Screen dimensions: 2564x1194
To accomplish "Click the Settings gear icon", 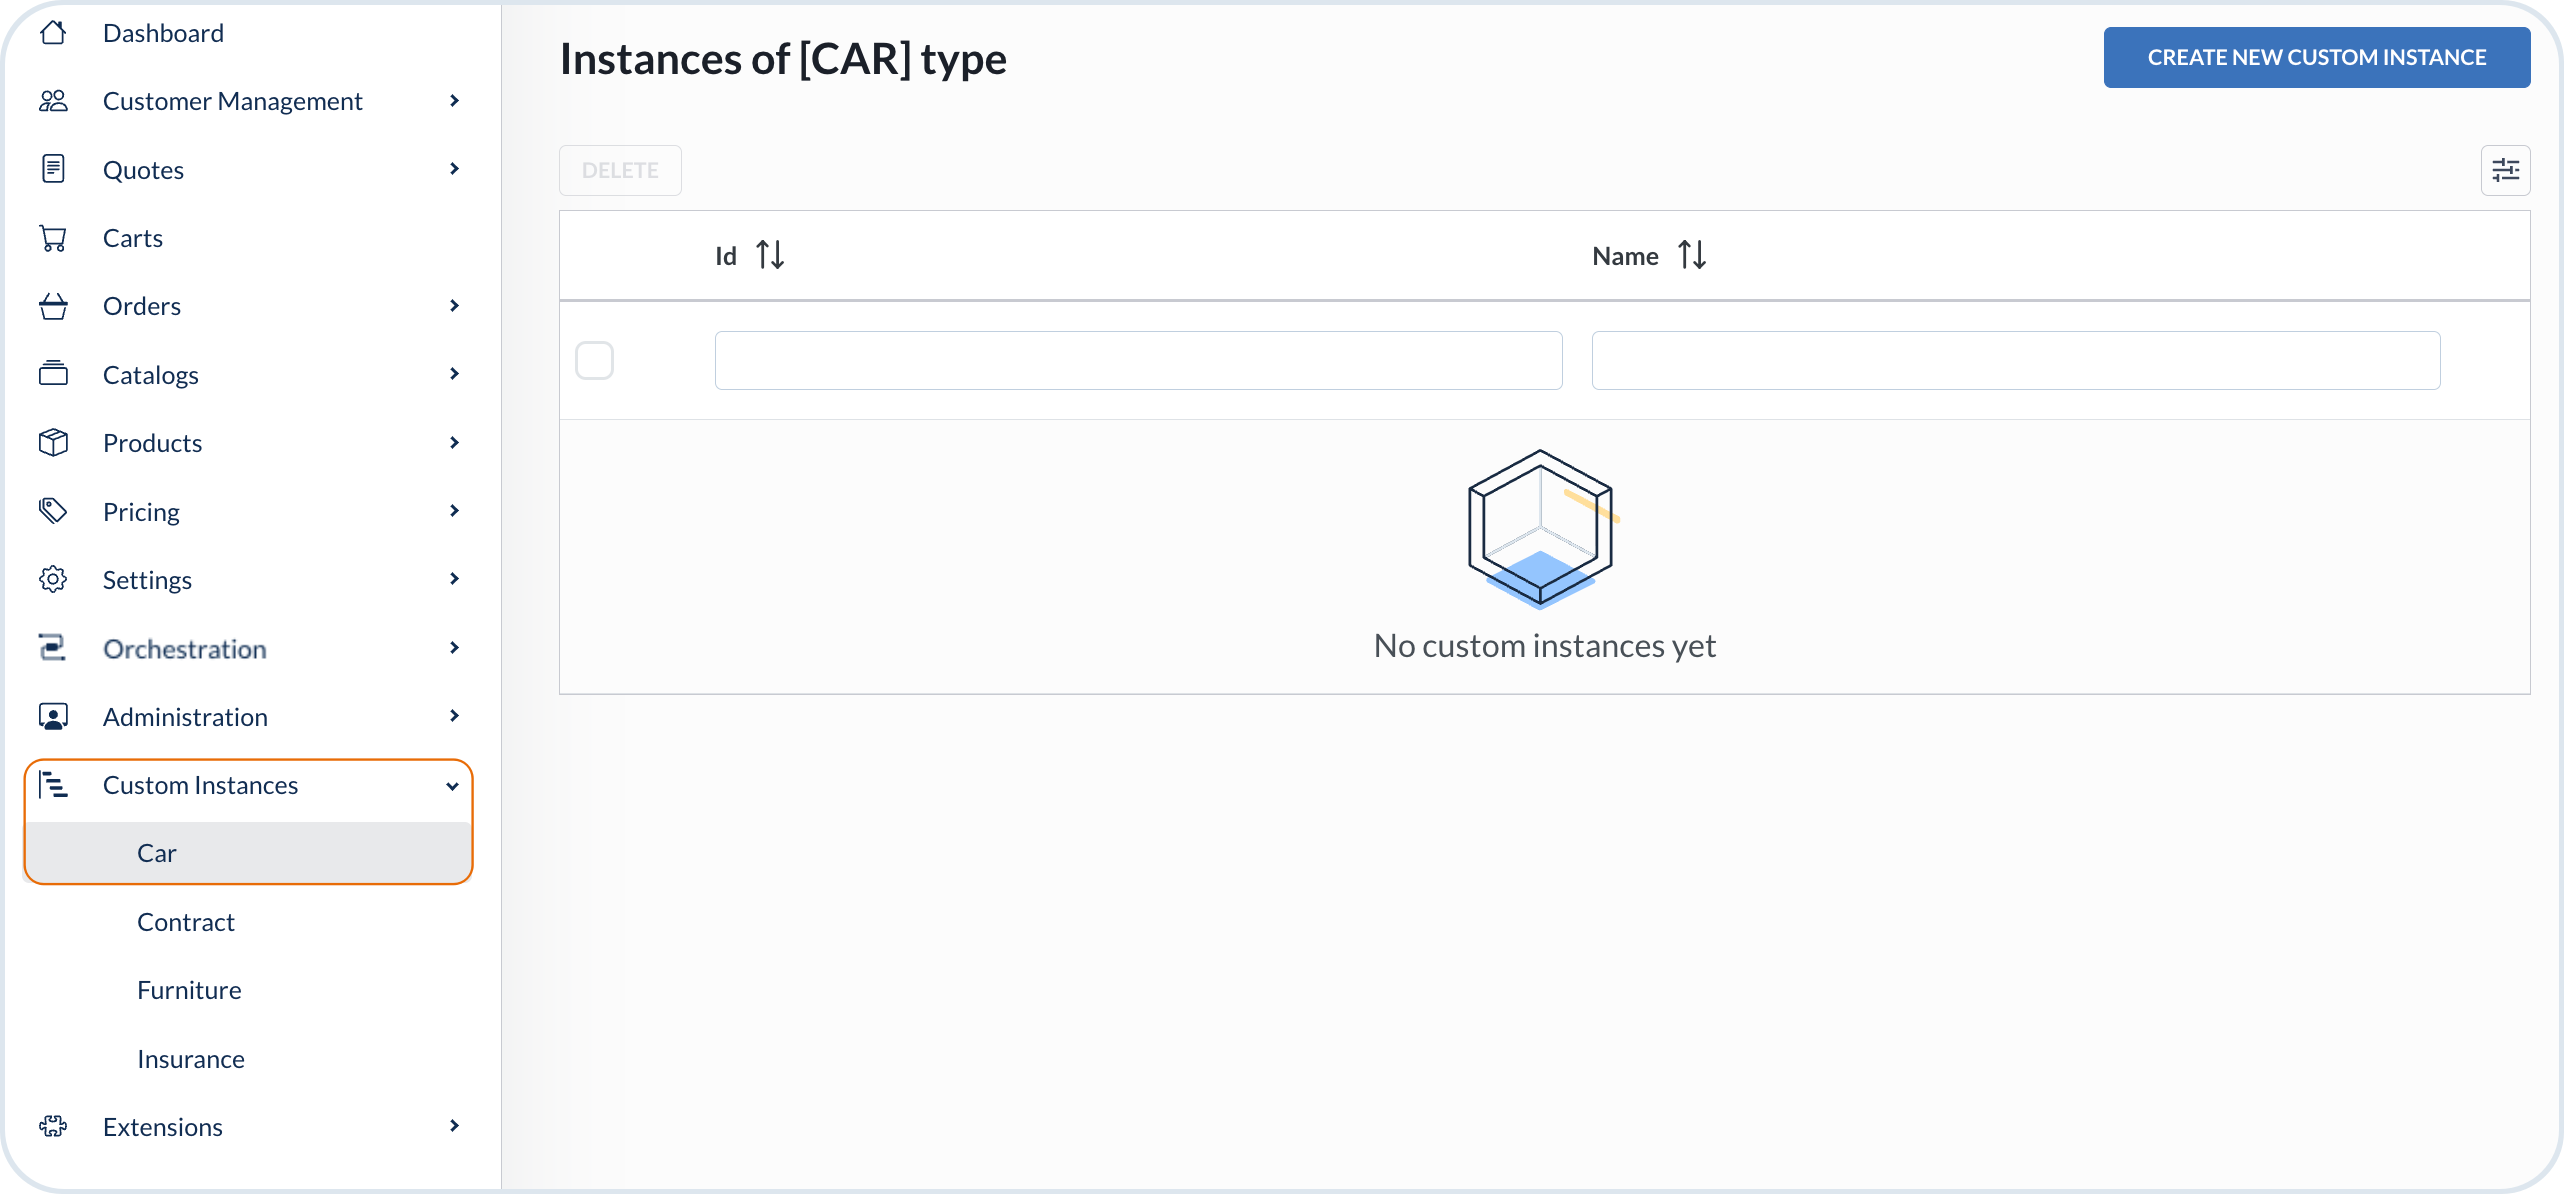I will 53,579.
